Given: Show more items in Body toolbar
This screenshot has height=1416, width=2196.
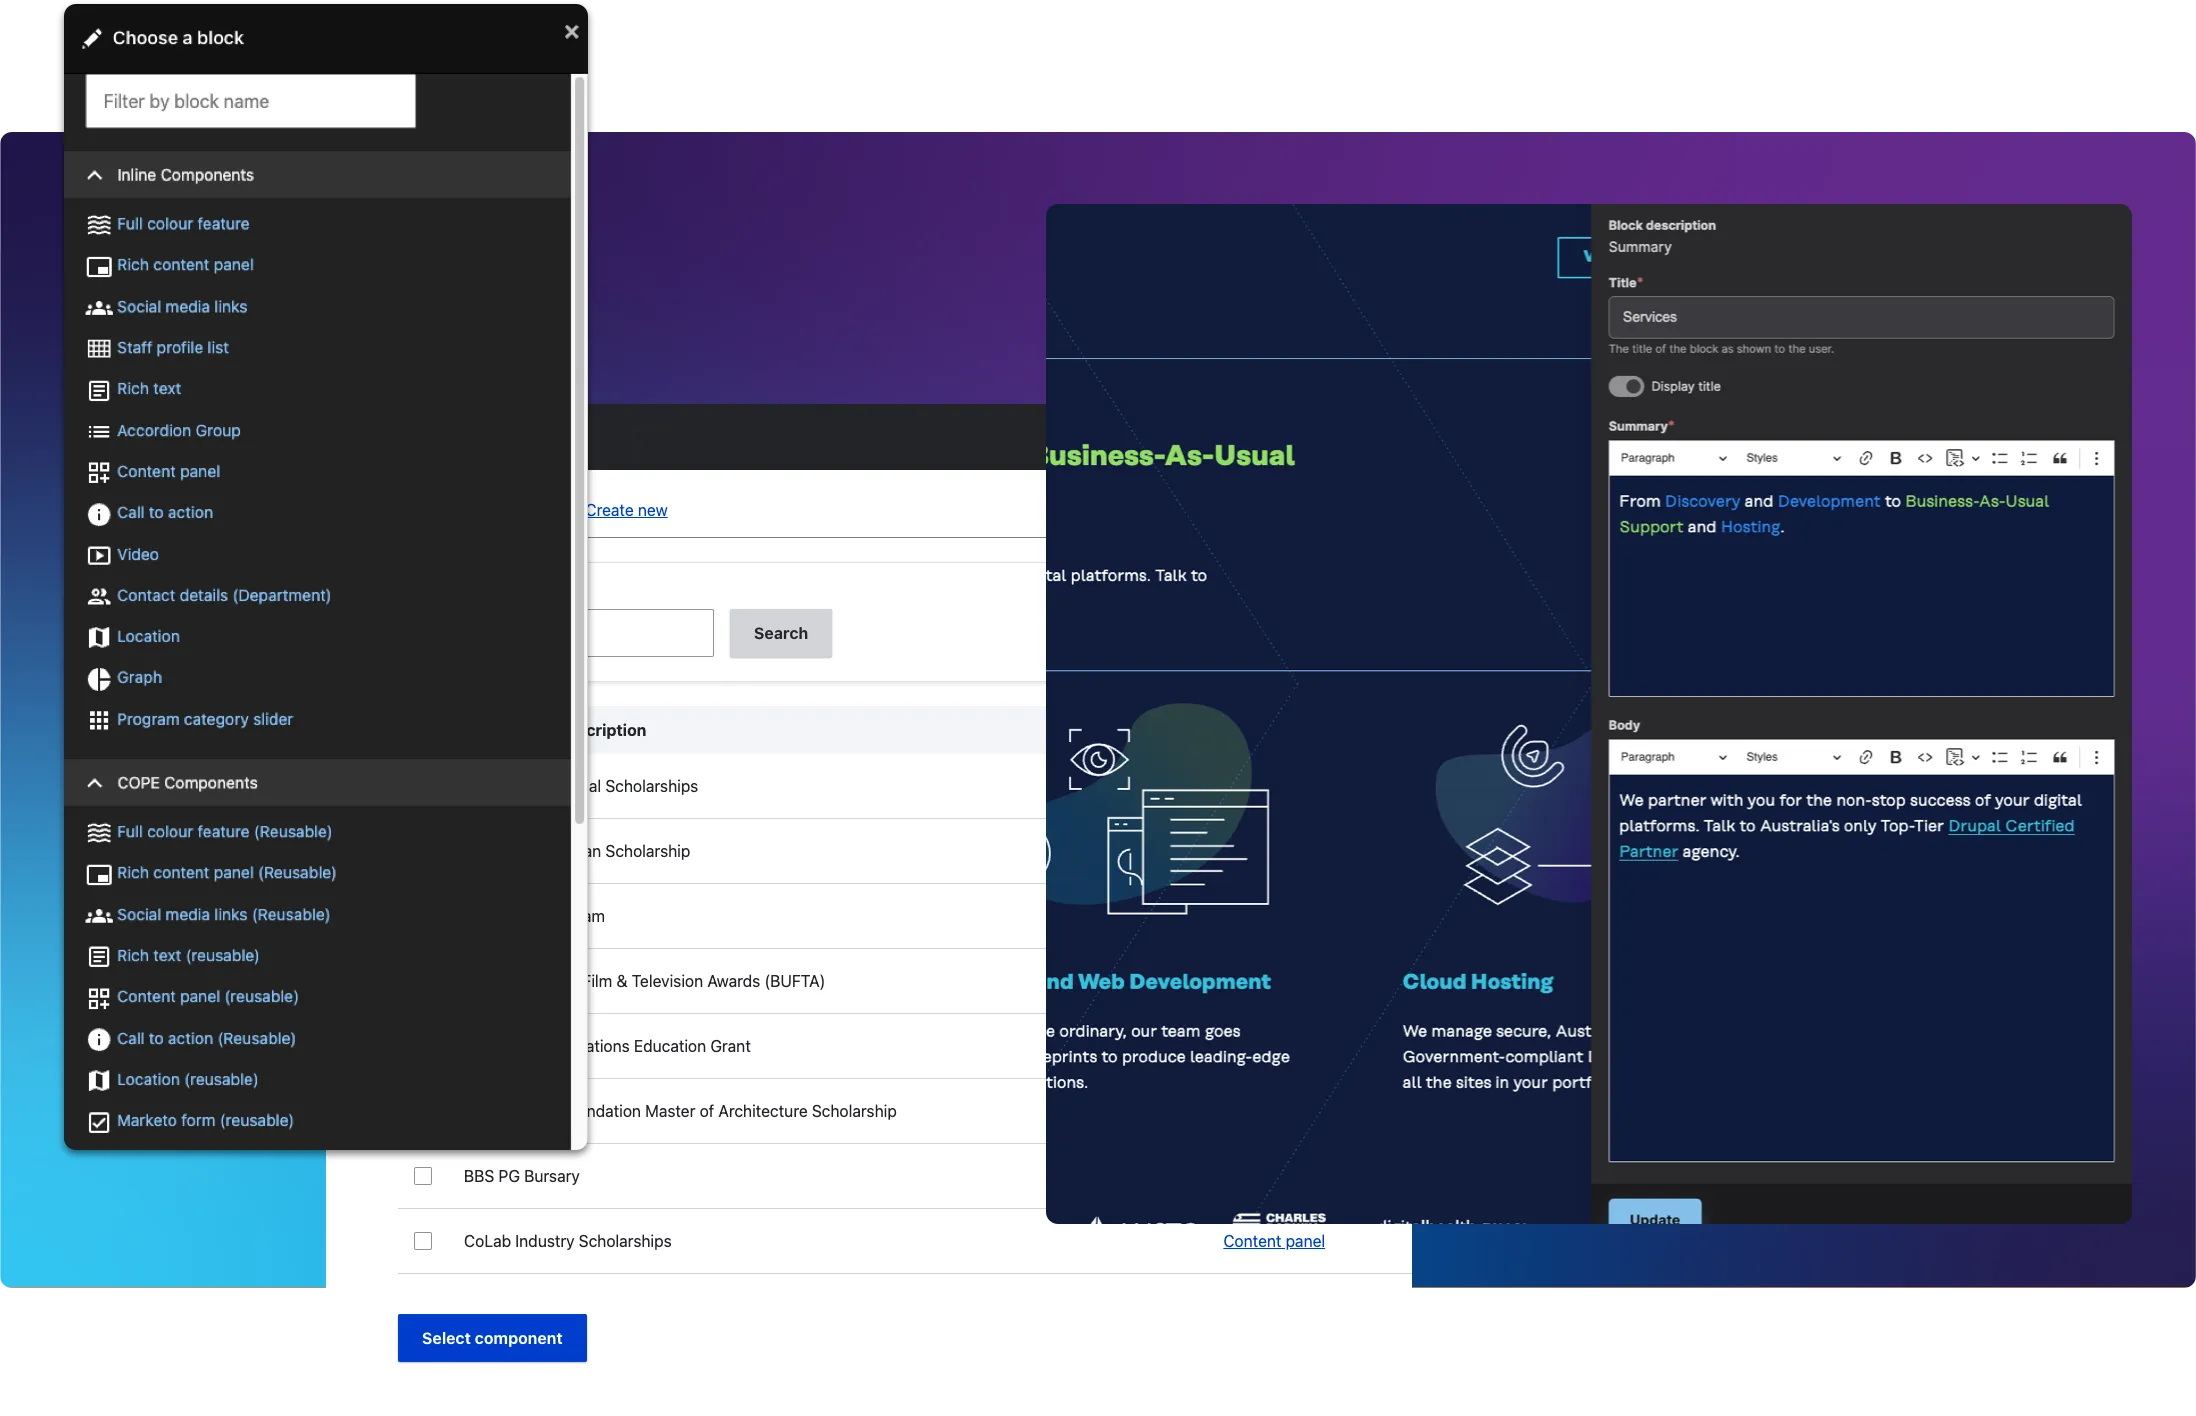Looking at the screenshot, I should coord(2097,758).
